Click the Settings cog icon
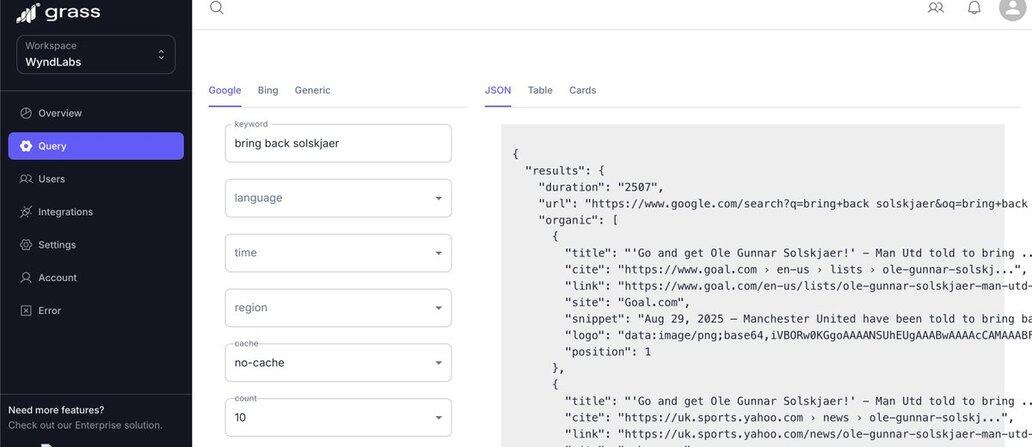The image size is (1032, 447). tap(26, 245)
